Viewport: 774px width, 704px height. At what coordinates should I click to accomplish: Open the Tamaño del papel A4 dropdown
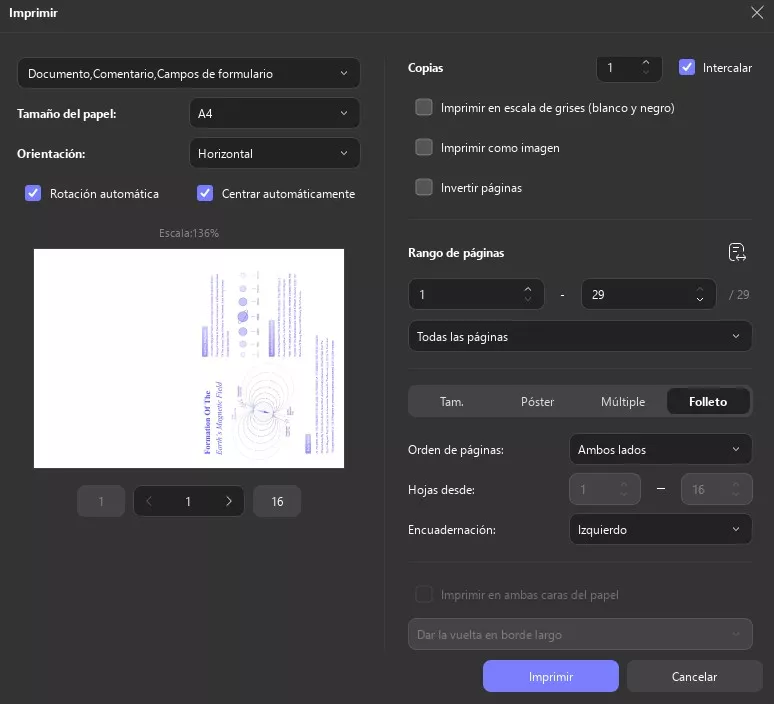click(x=274, y=113)
